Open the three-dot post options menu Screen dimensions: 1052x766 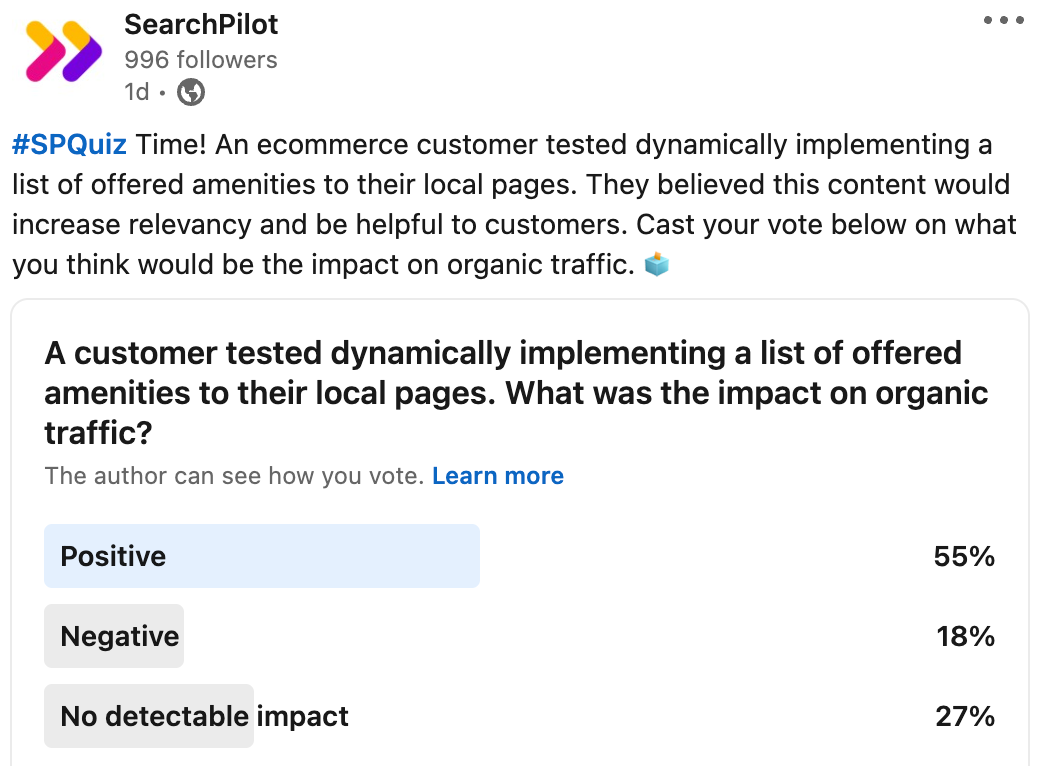click(x=1004, y=20)
